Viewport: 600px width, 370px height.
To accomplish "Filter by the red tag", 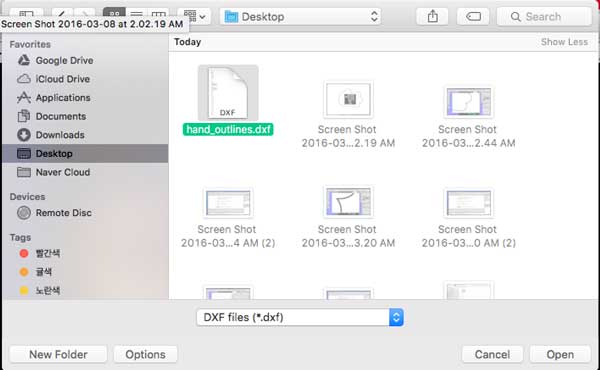I will pyautogui.click(x=40, y=253).
